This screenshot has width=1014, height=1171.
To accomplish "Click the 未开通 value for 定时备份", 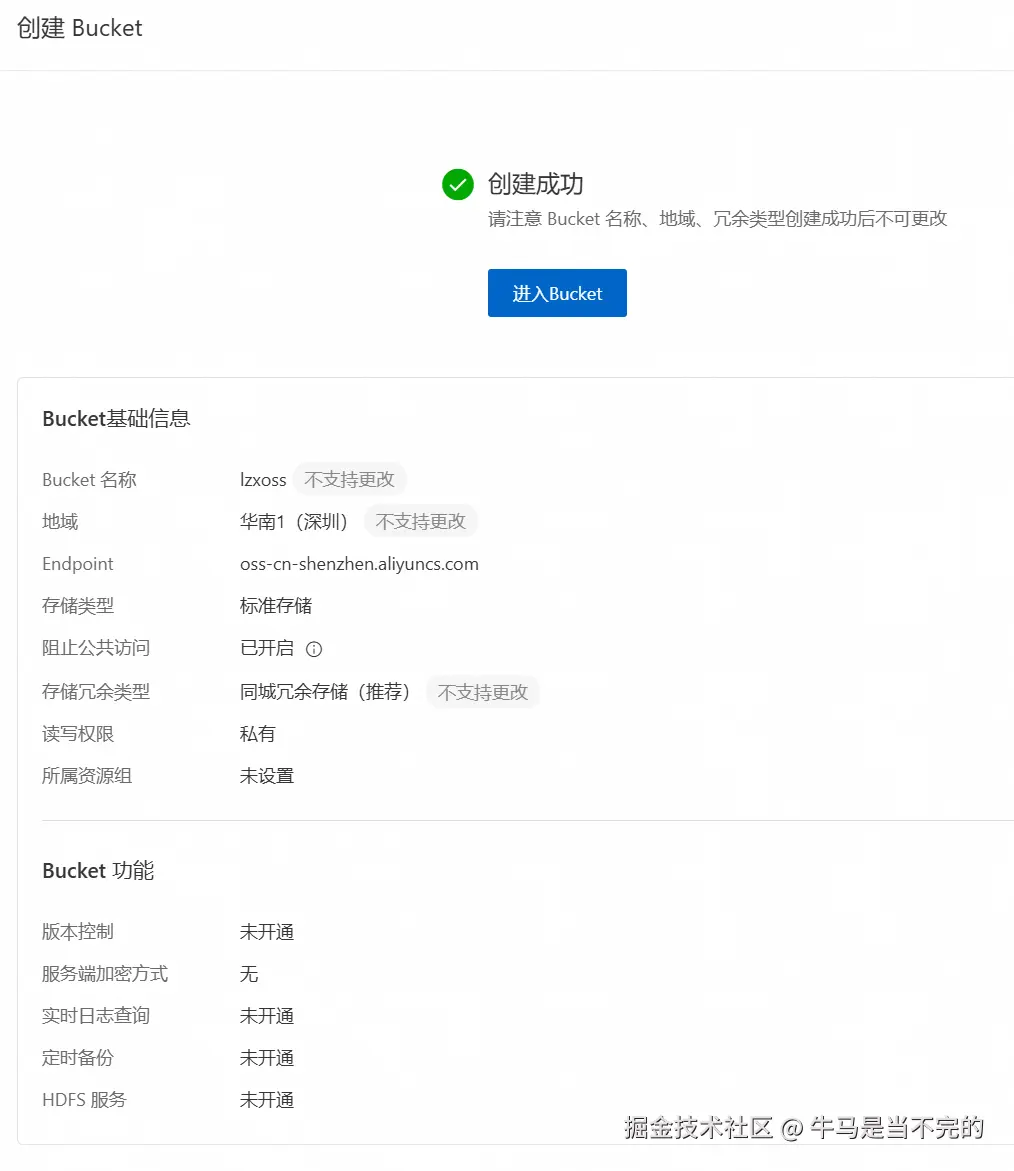I will point(267,1057).
